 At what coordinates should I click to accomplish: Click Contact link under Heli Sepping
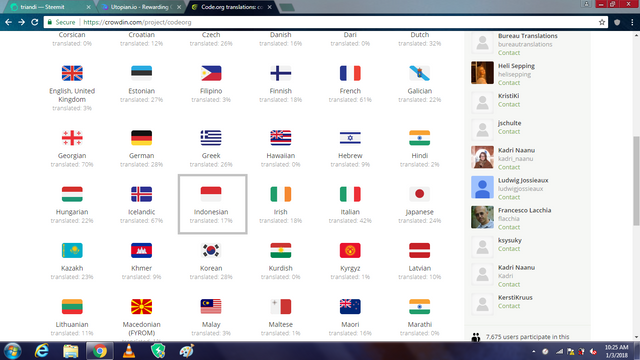tap(509, 83)
